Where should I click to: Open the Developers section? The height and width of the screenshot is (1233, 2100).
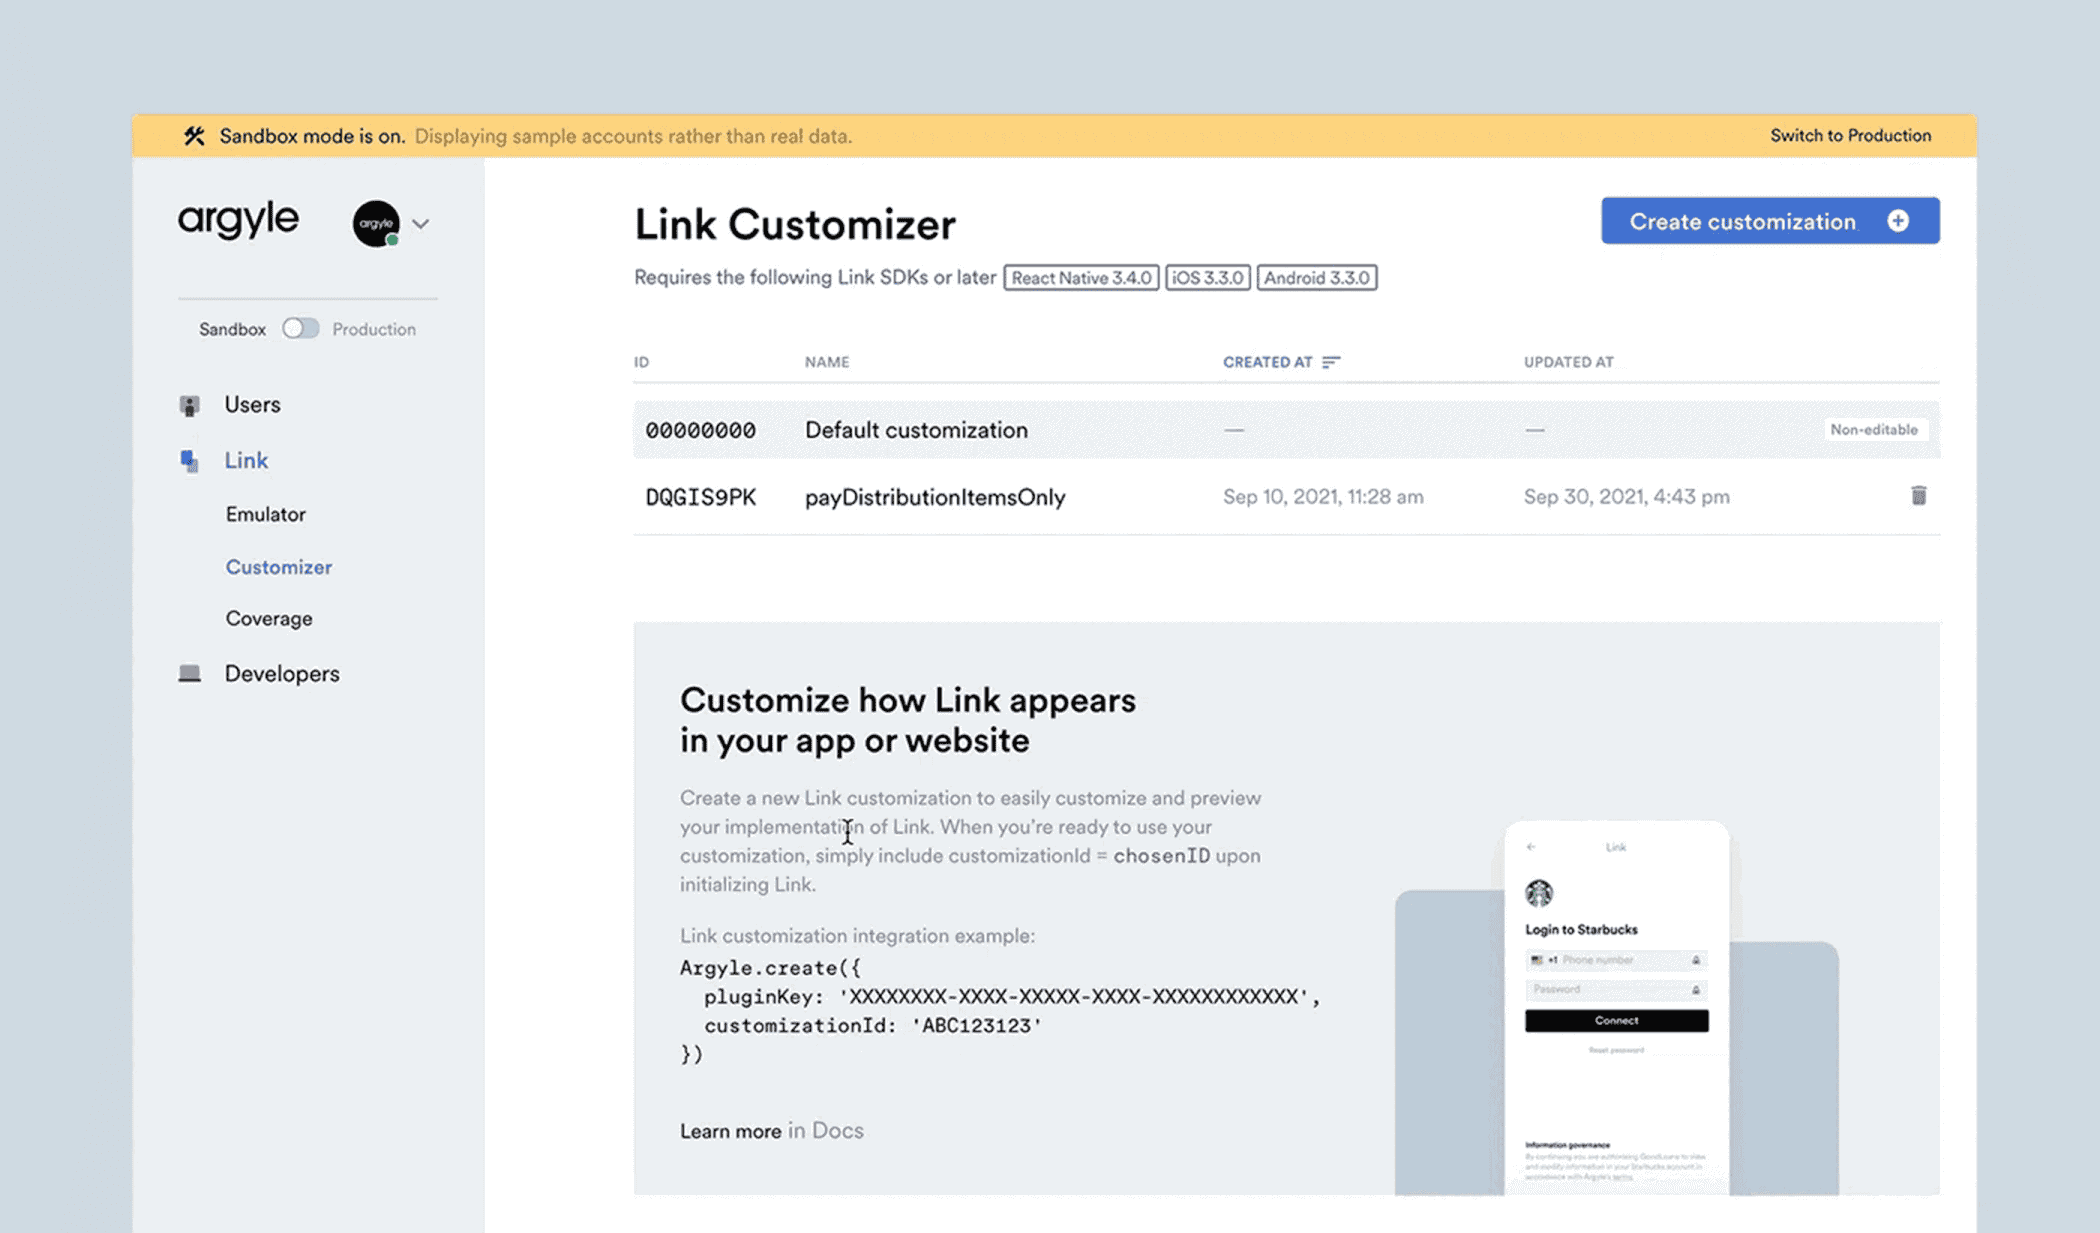(x=282, y=674)
